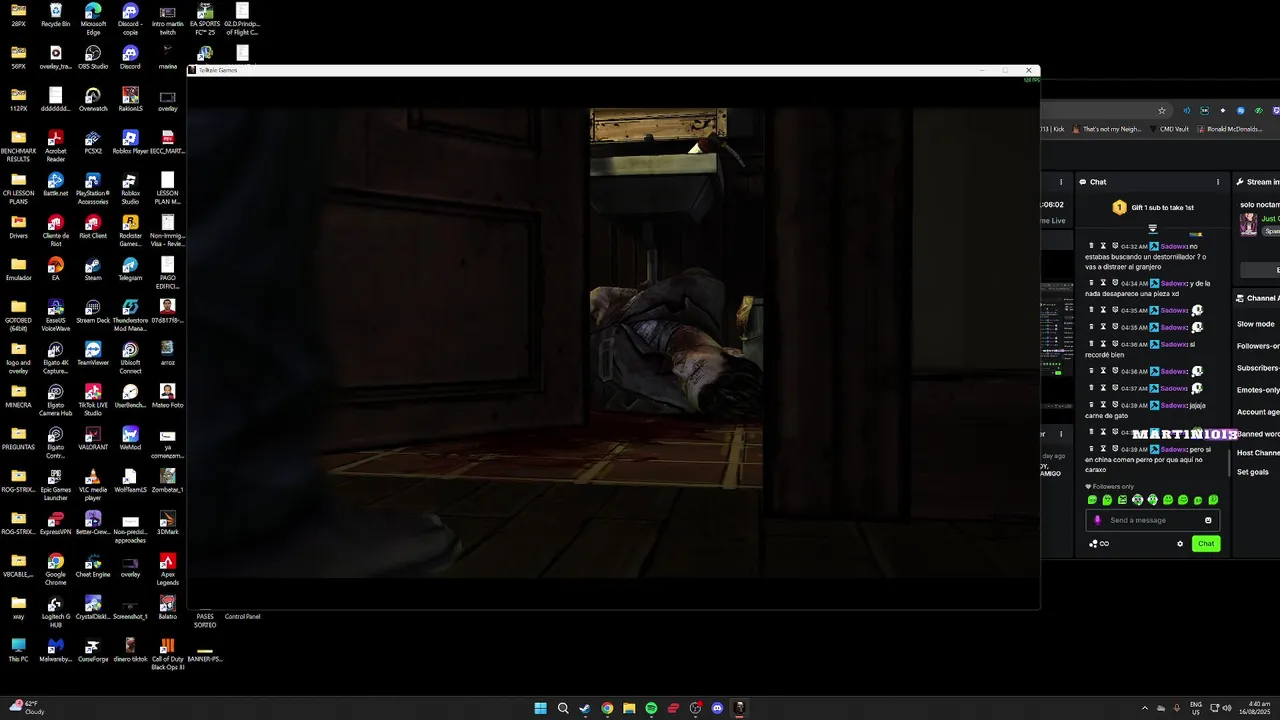Screen dimensions: 1280x720
Task: Open the Recycle Bin on the desktop
Action: coord(56,15)
